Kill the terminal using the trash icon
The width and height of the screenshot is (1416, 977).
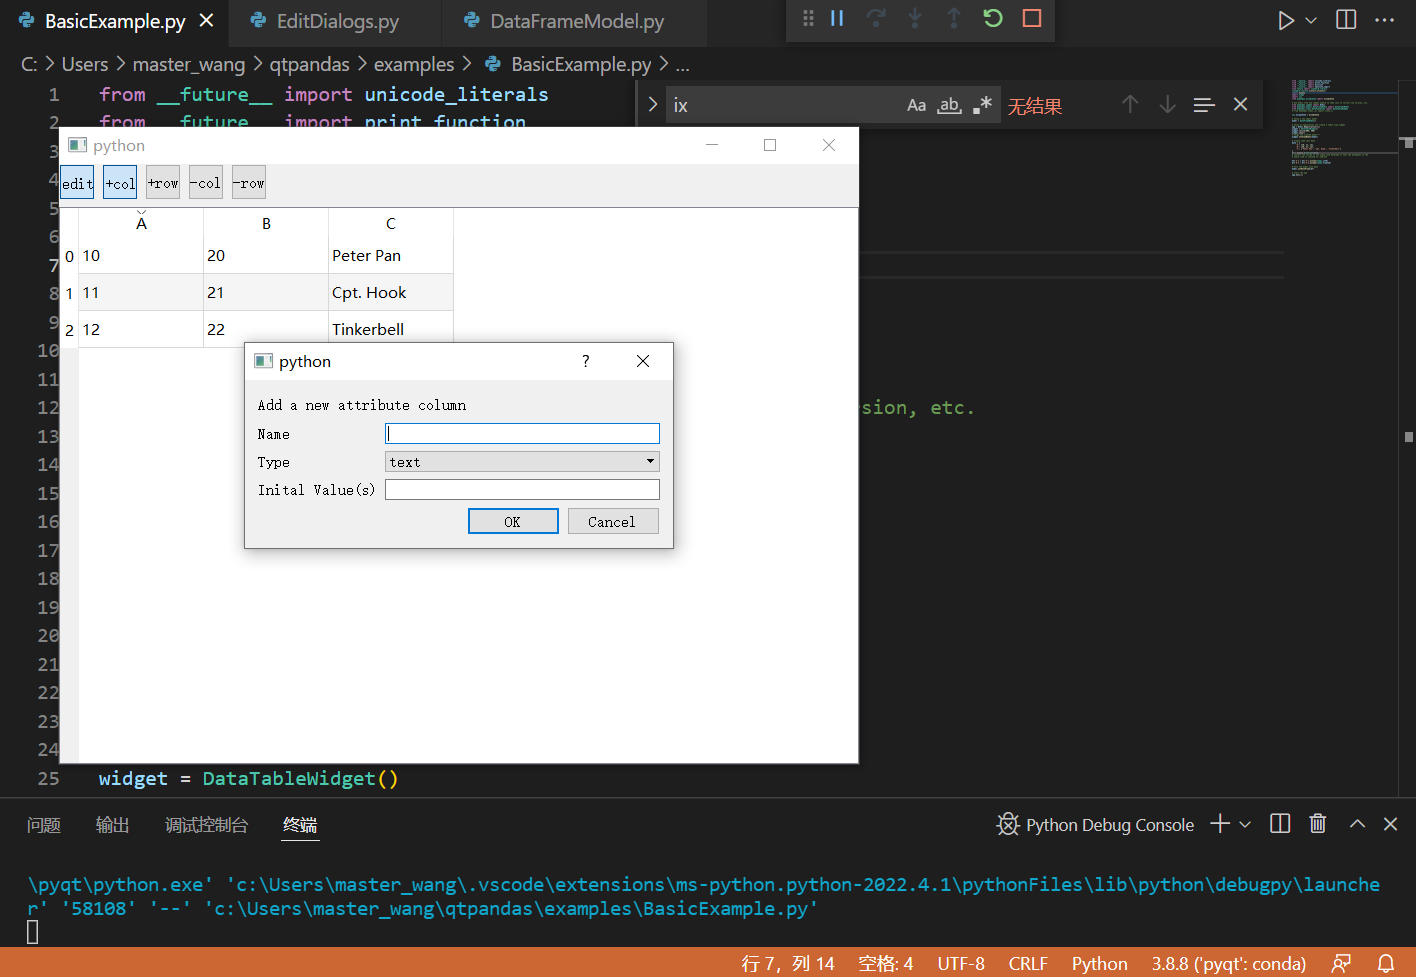click(x=1317, y=824)
